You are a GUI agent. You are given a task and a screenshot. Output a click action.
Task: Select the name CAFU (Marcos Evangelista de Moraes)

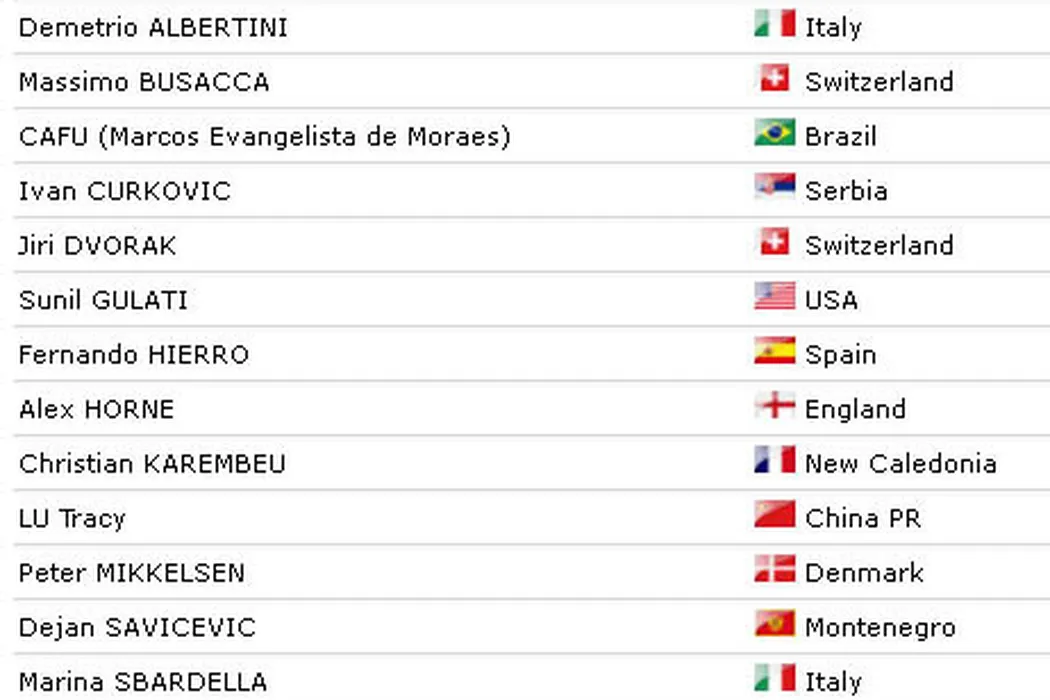tap(264, 136)
